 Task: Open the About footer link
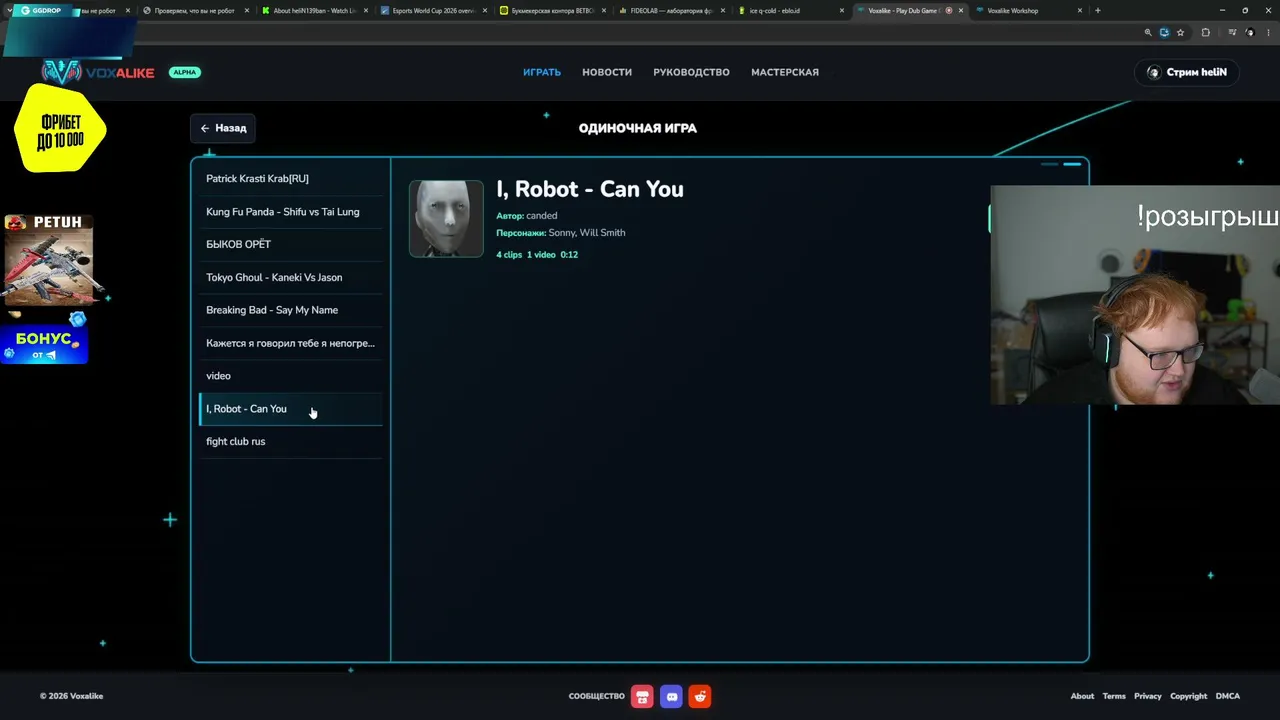point(1082,696)
